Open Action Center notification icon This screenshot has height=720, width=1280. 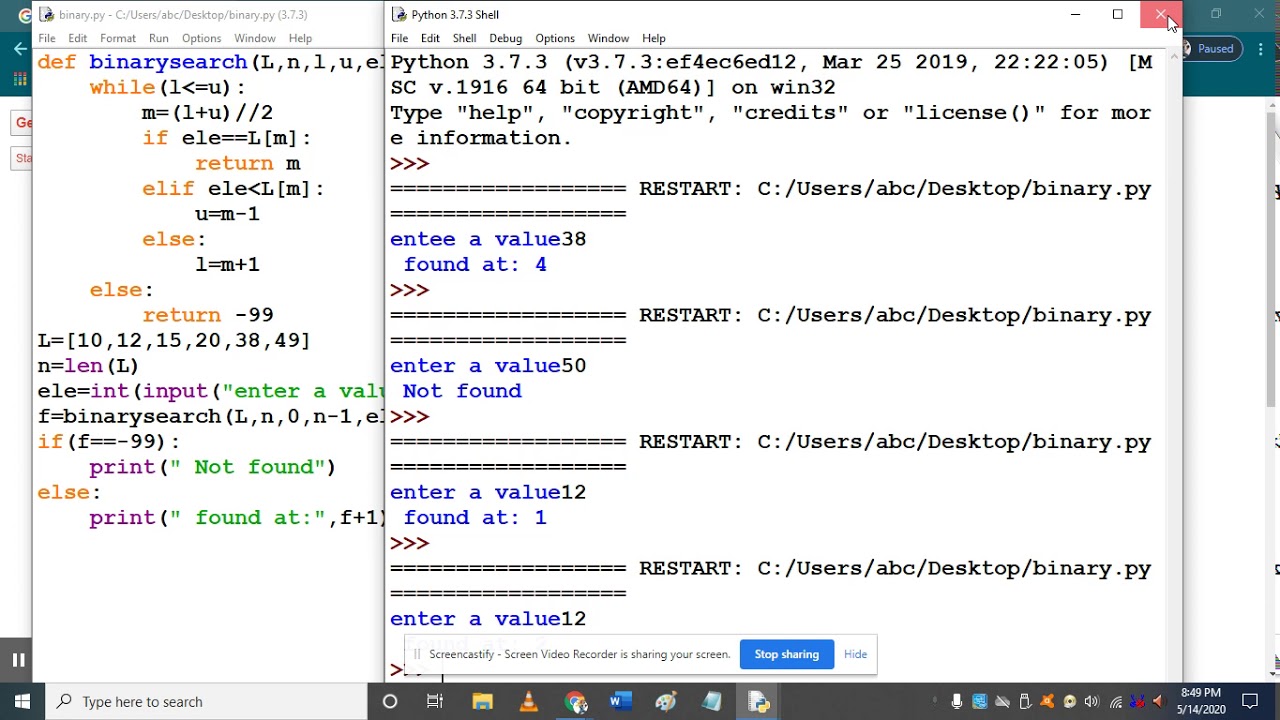(1250, 701)
